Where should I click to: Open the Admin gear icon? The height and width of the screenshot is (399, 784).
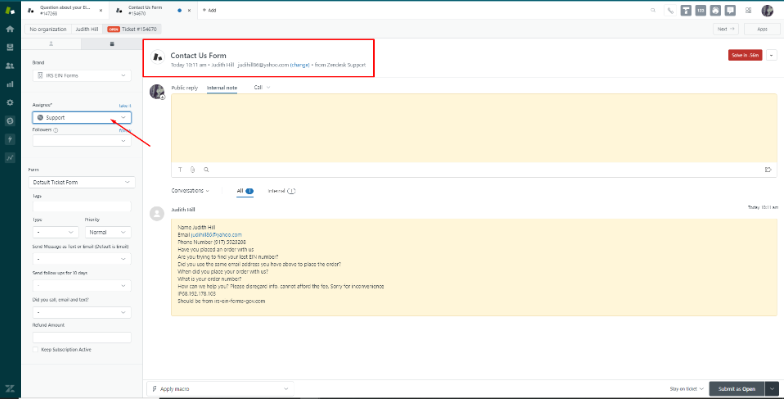[10, 102]
